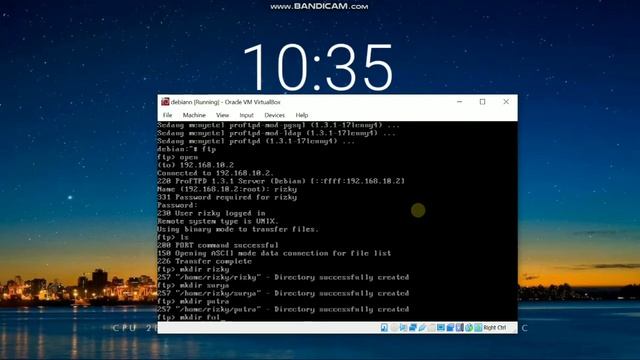
Task: Click the '200 PORT command successful' line
Action: (218, 245)
